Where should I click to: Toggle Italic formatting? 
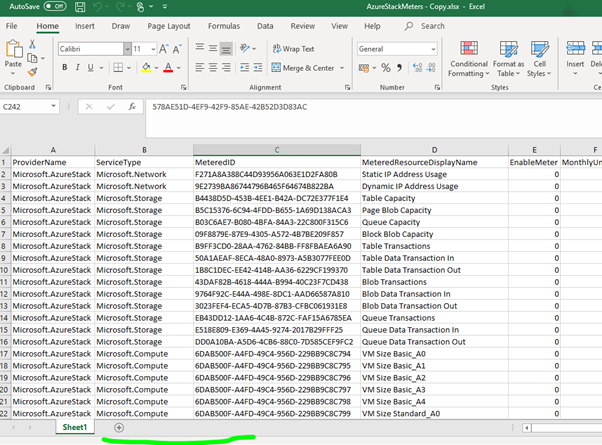click(x=78, y=68)
